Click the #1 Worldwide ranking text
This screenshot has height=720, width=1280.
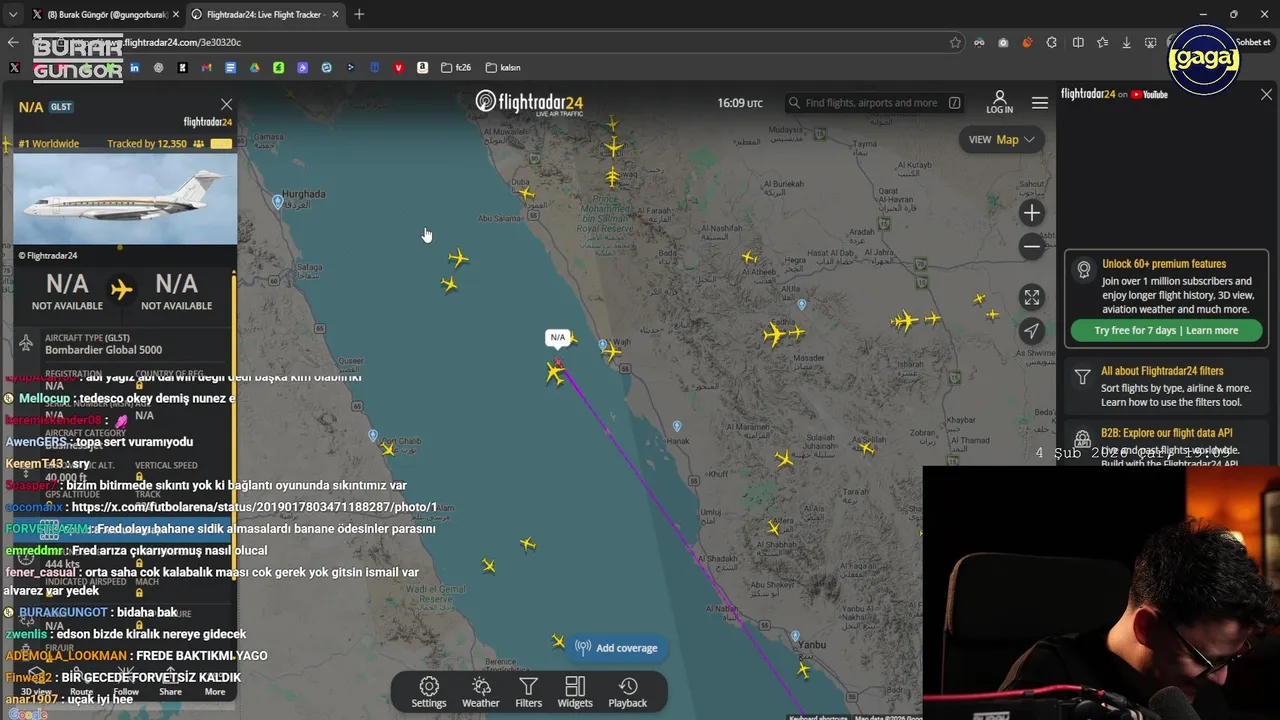(x=48, y=144)
